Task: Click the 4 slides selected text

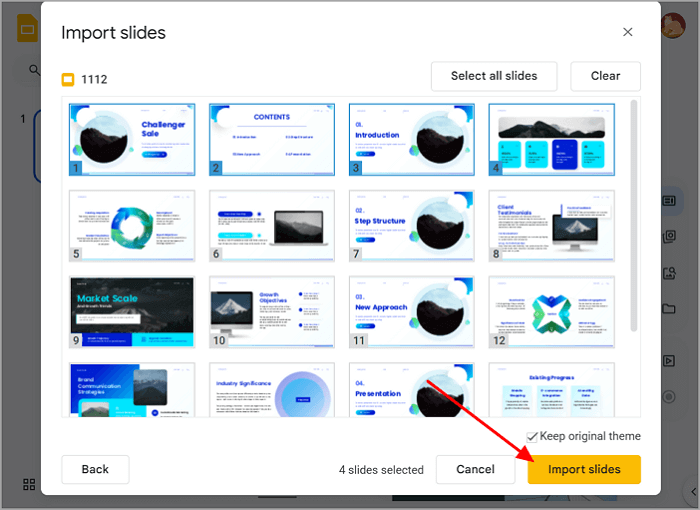Action: click(x=381, y=470)
